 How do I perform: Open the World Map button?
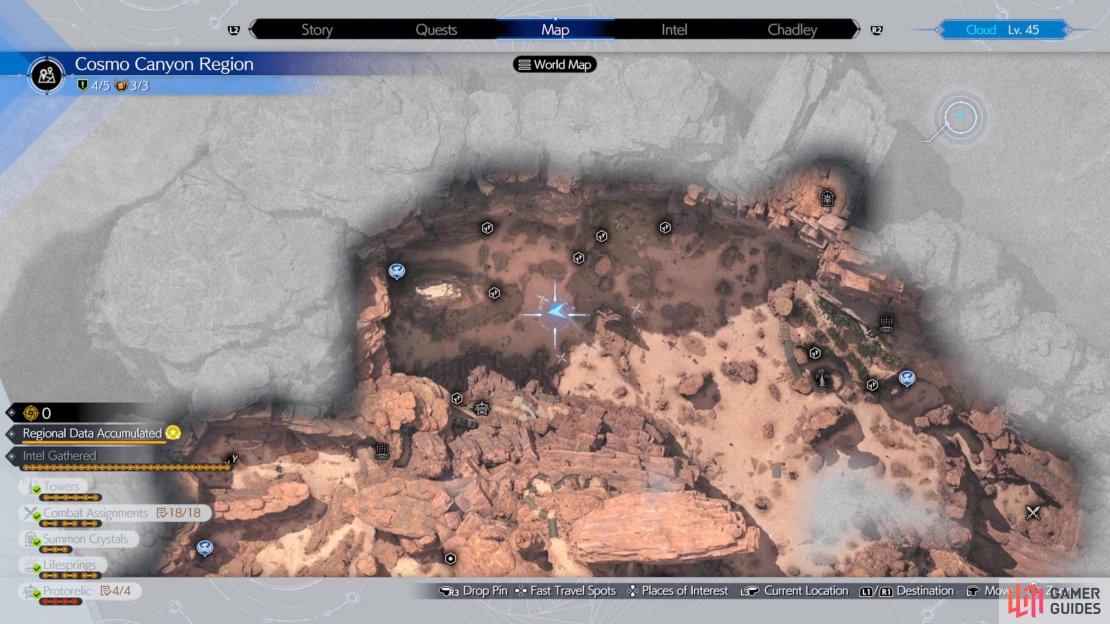555,64
